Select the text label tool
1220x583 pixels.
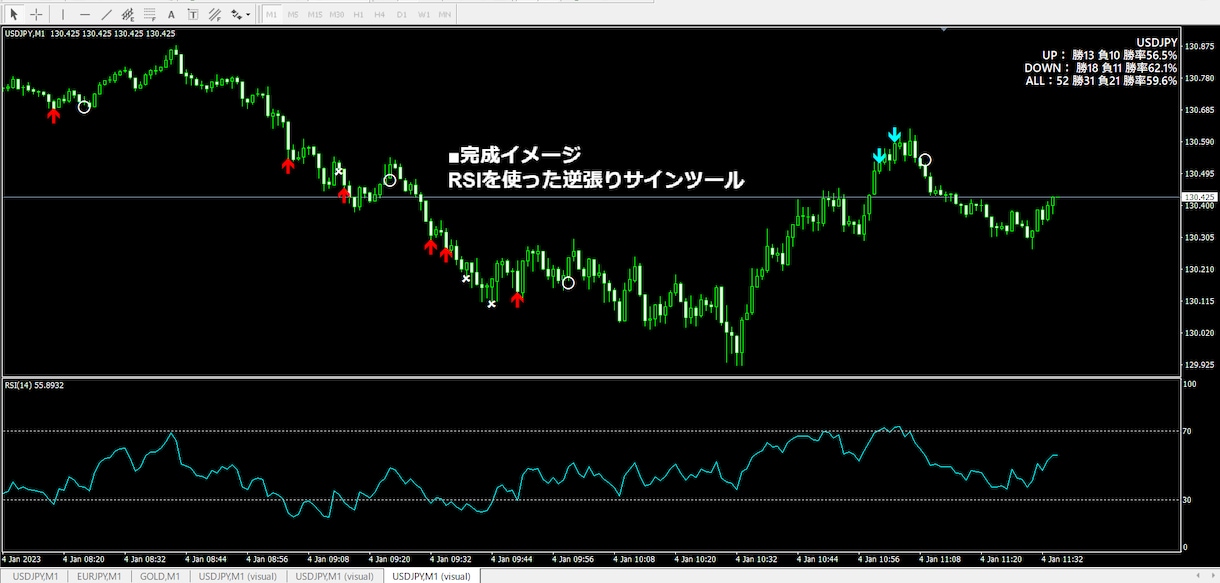tap(193, 15)
